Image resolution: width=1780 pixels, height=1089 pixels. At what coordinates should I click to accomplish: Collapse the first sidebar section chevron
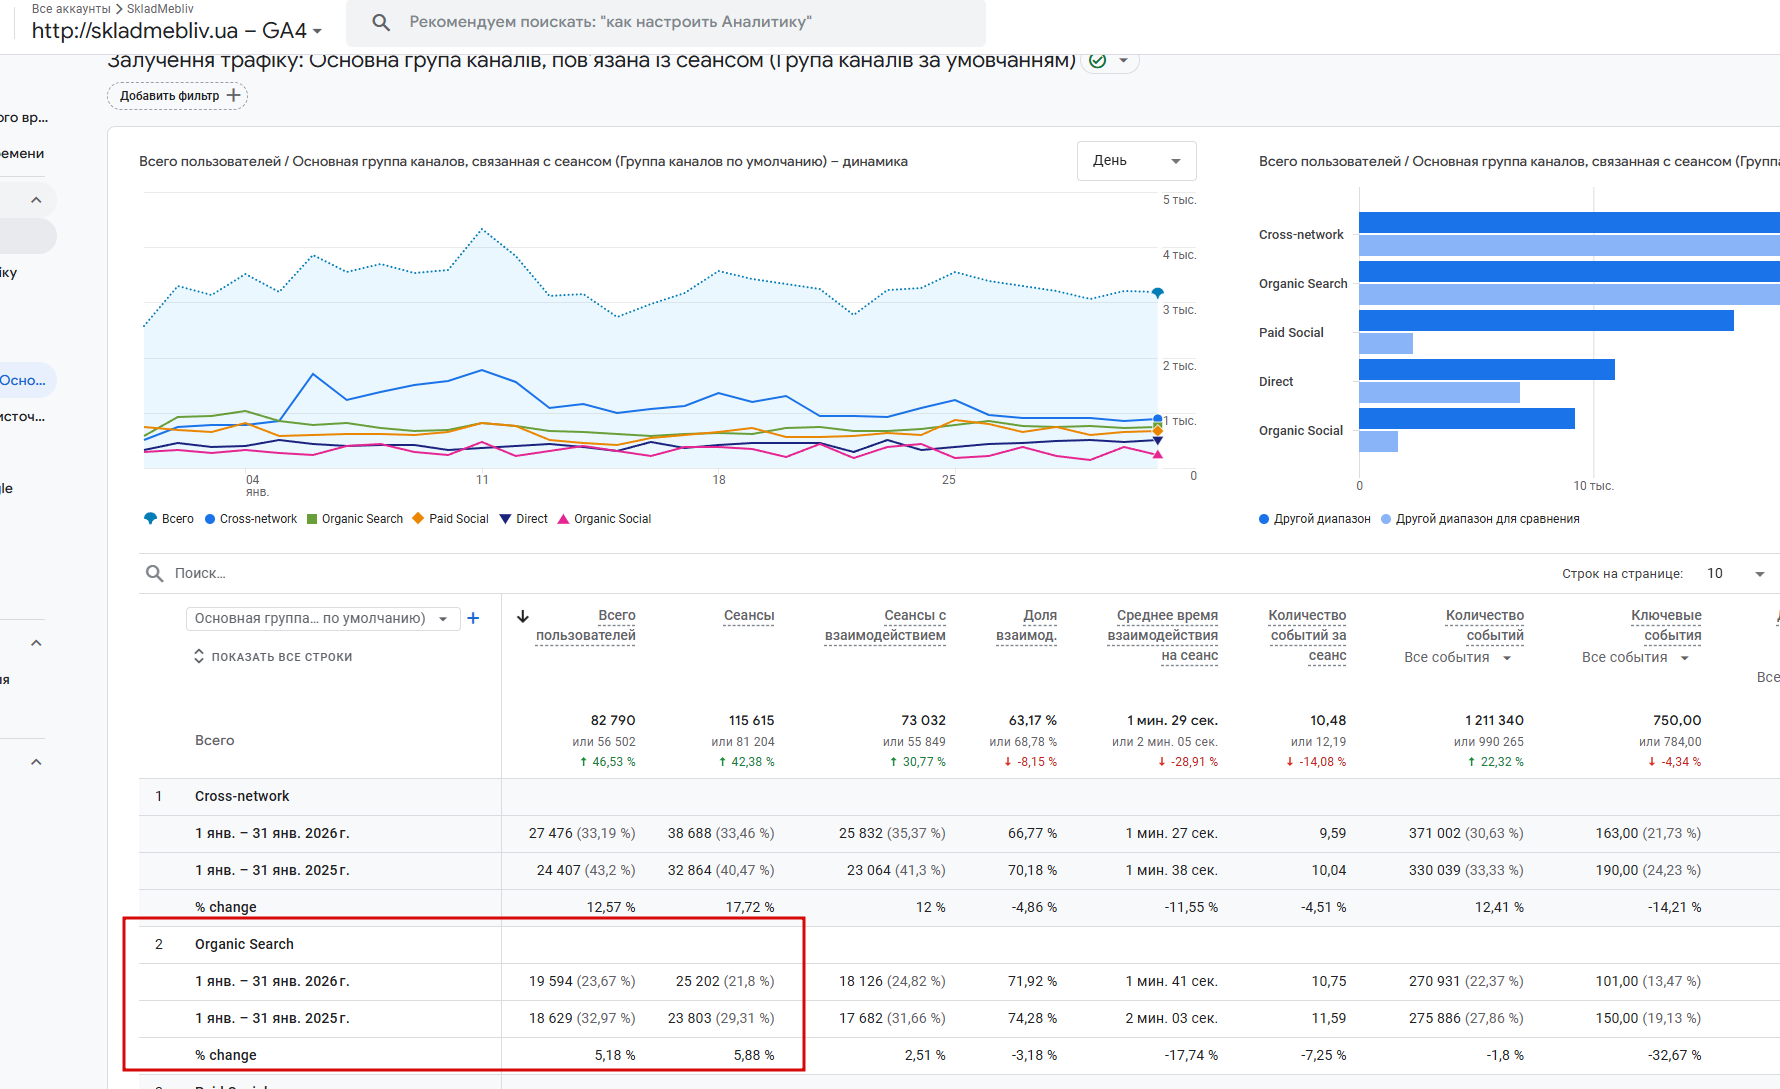click(x=36, y=200)
